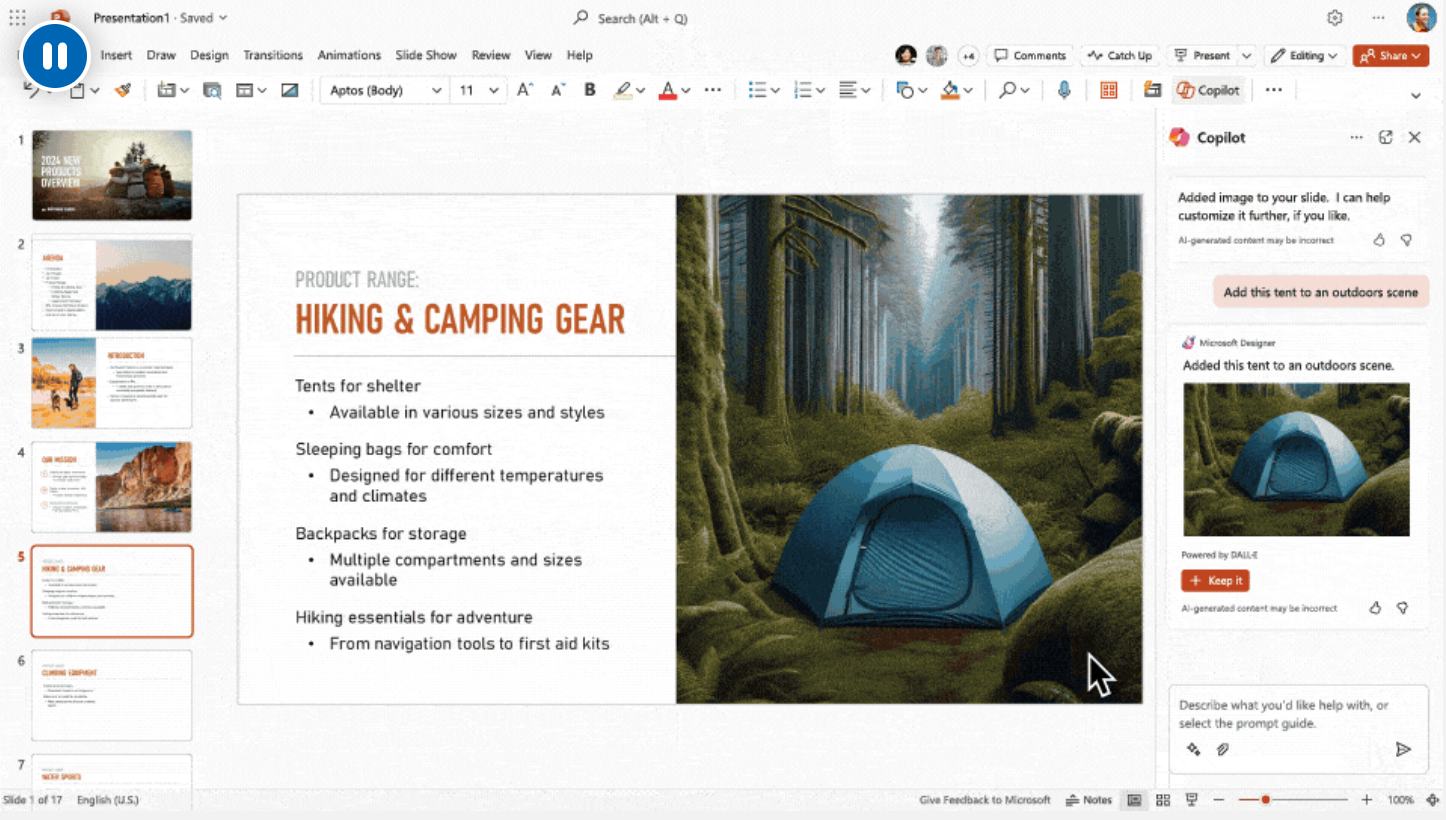Screen dimensions: 1446x820
Task: Select the Format Painter brush icon
Action: 123,90
